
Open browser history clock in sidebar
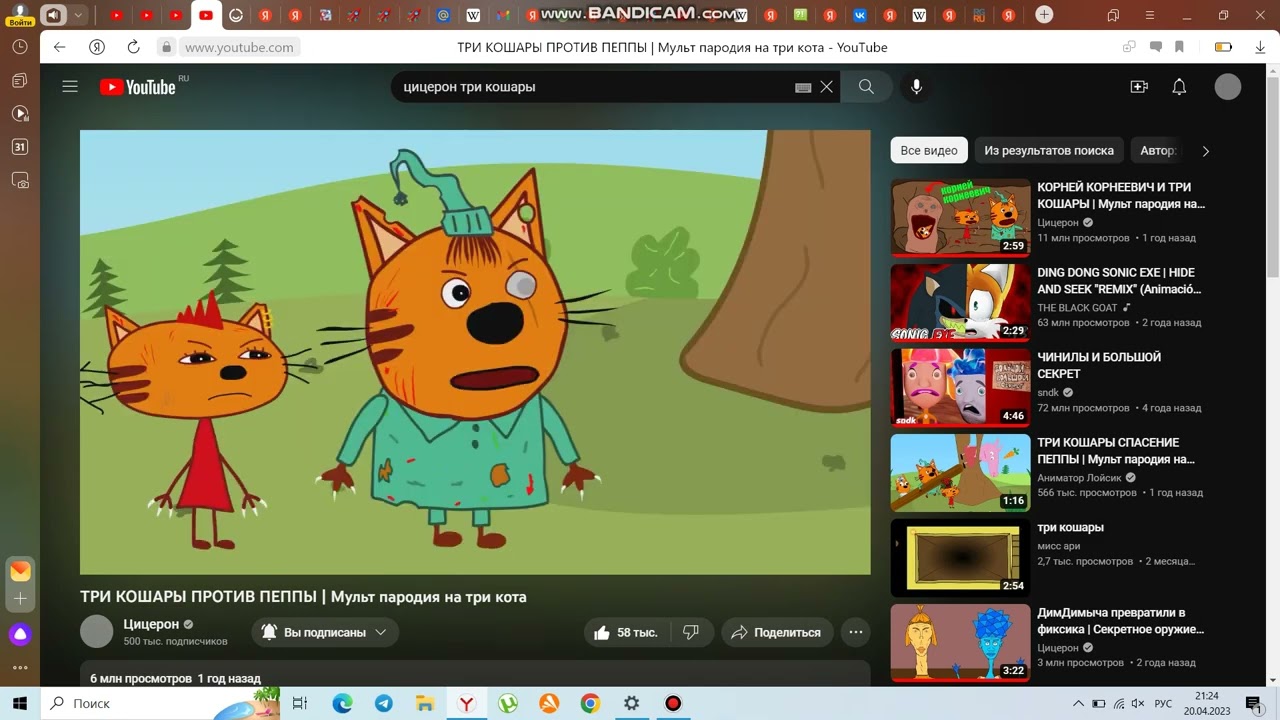20,47
